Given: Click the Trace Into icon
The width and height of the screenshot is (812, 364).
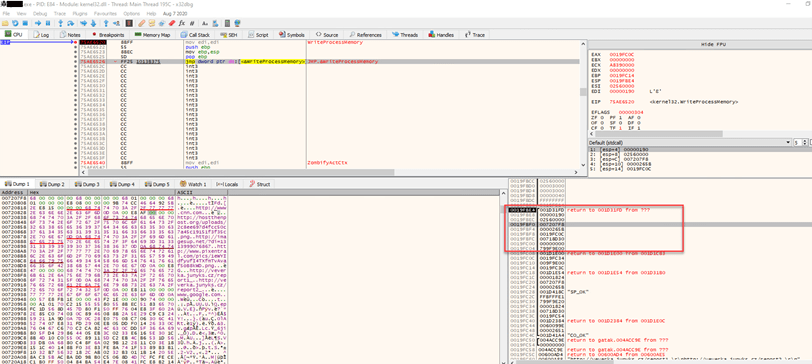Looking at the screenshot, I should coord(83,23).
